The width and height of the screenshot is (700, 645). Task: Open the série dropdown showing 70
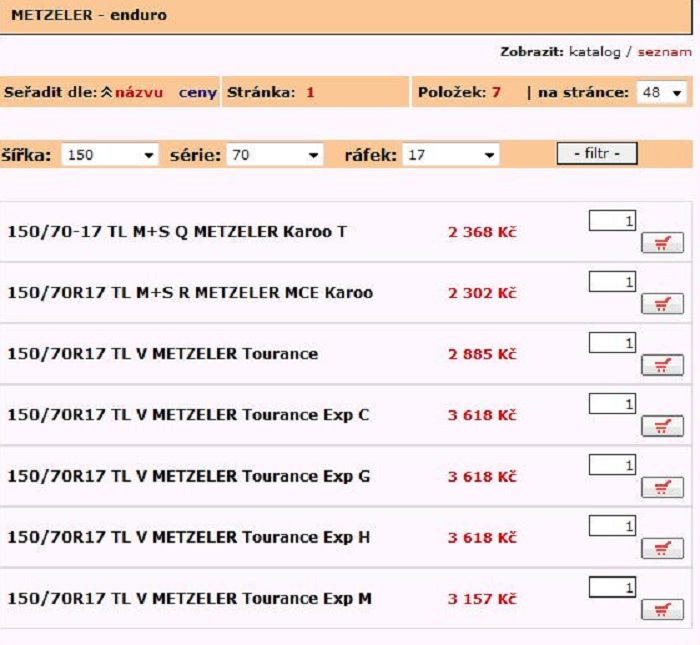coord(274,155)
